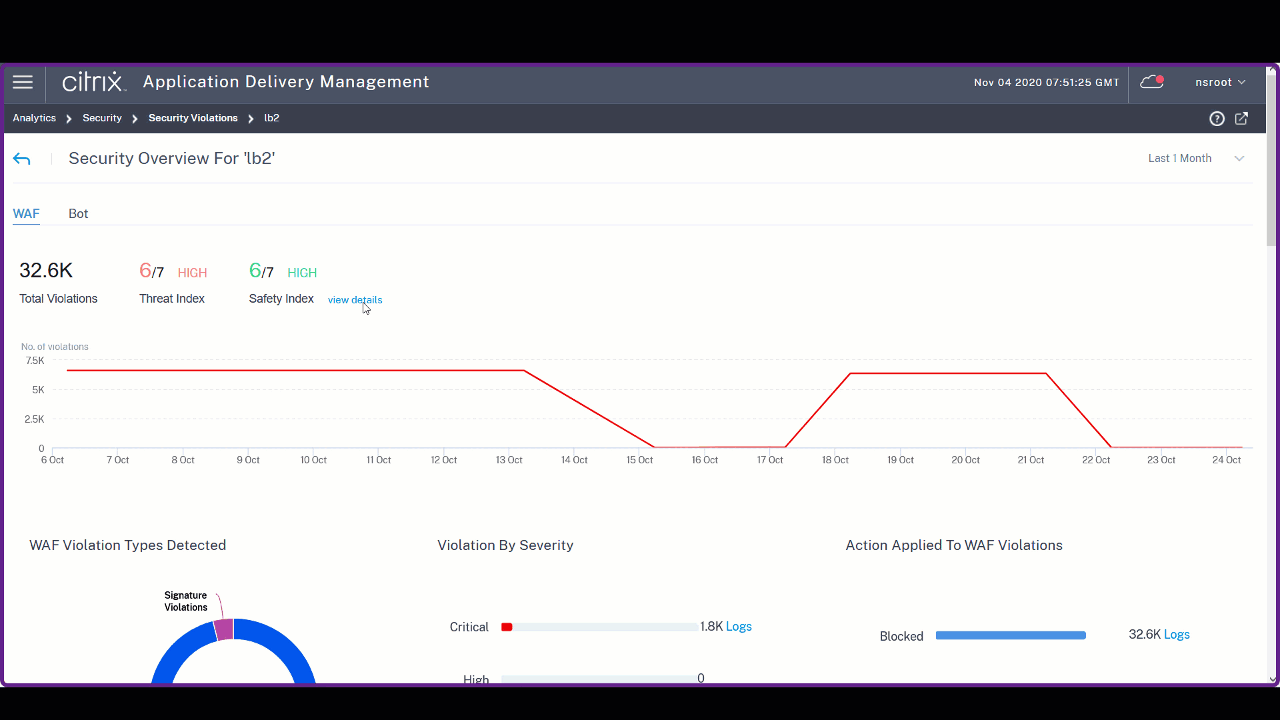
Task: Open Logs link for Critical violations
Action: point(739,627)
